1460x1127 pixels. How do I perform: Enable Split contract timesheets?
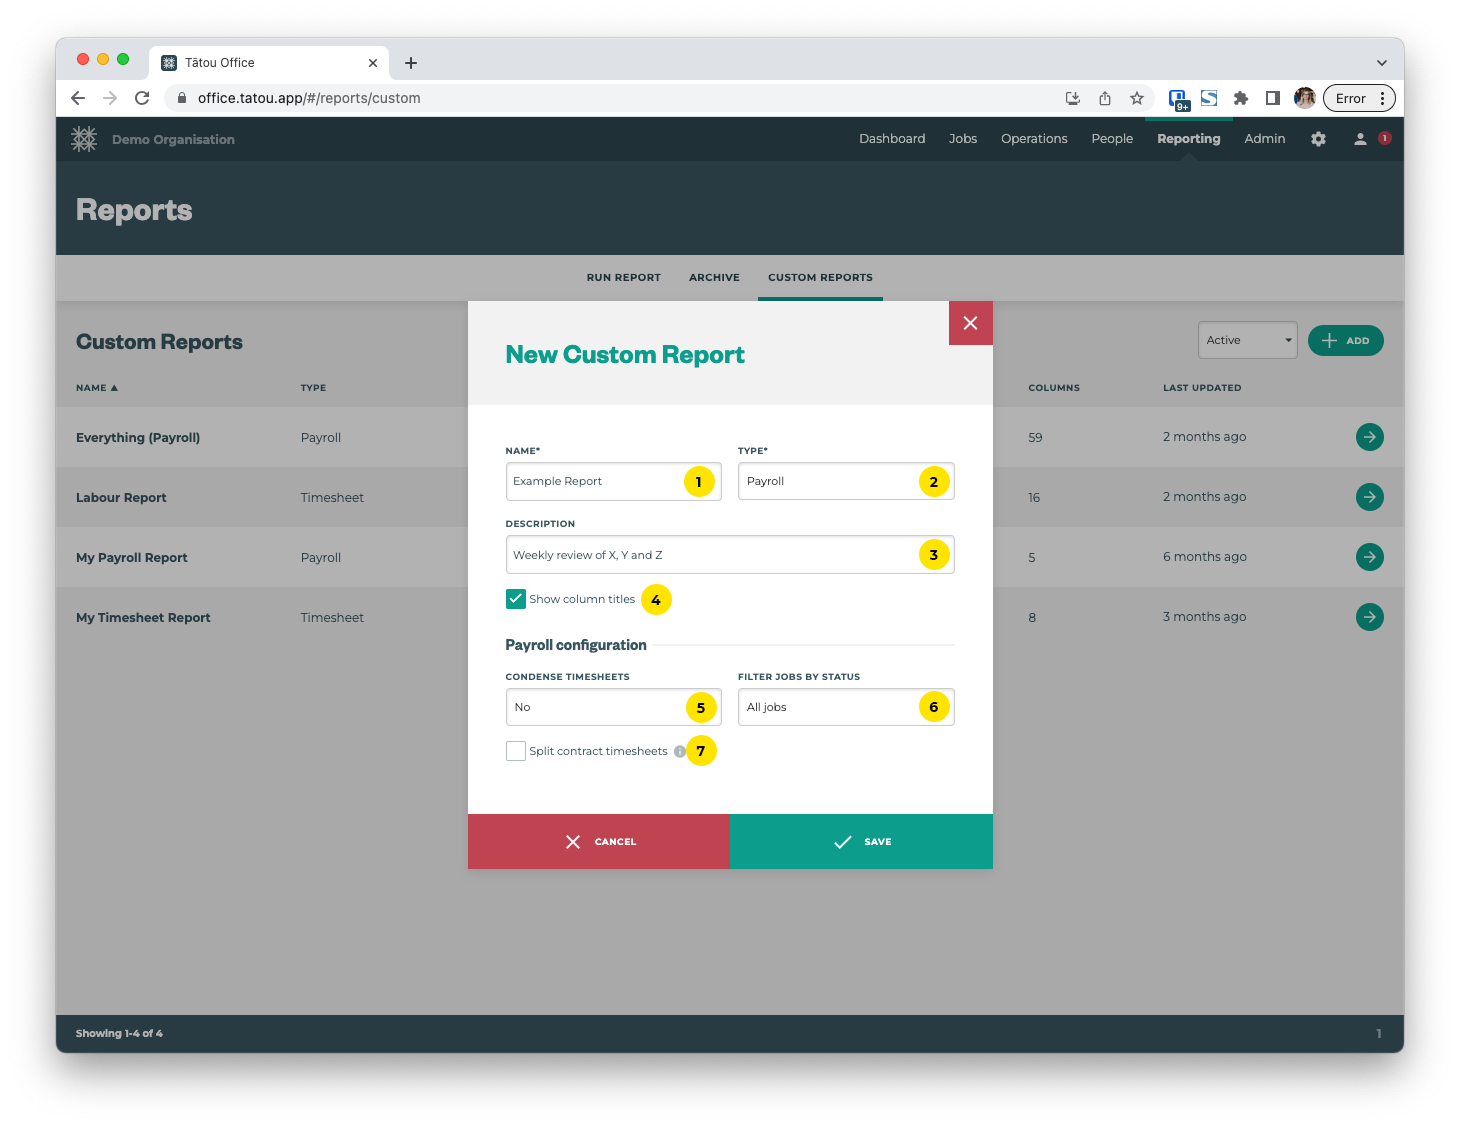tap(516, 750)
